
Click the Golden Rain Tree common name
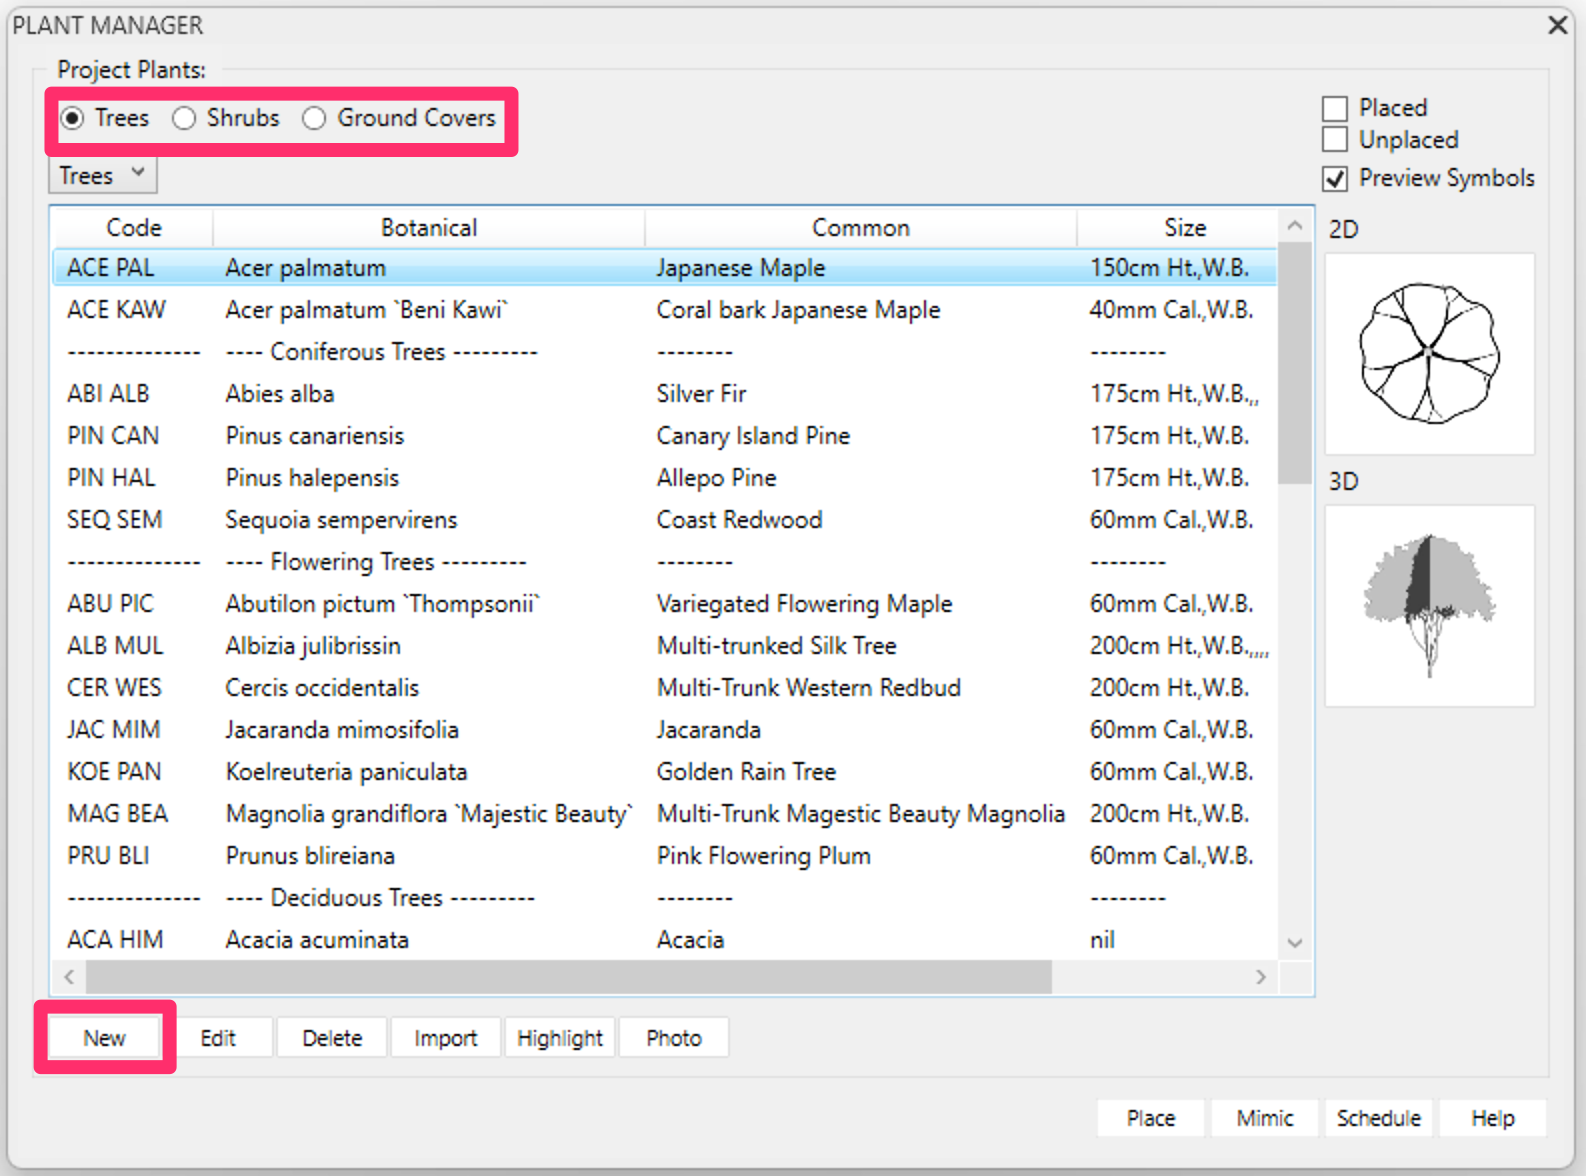[746, 772]
